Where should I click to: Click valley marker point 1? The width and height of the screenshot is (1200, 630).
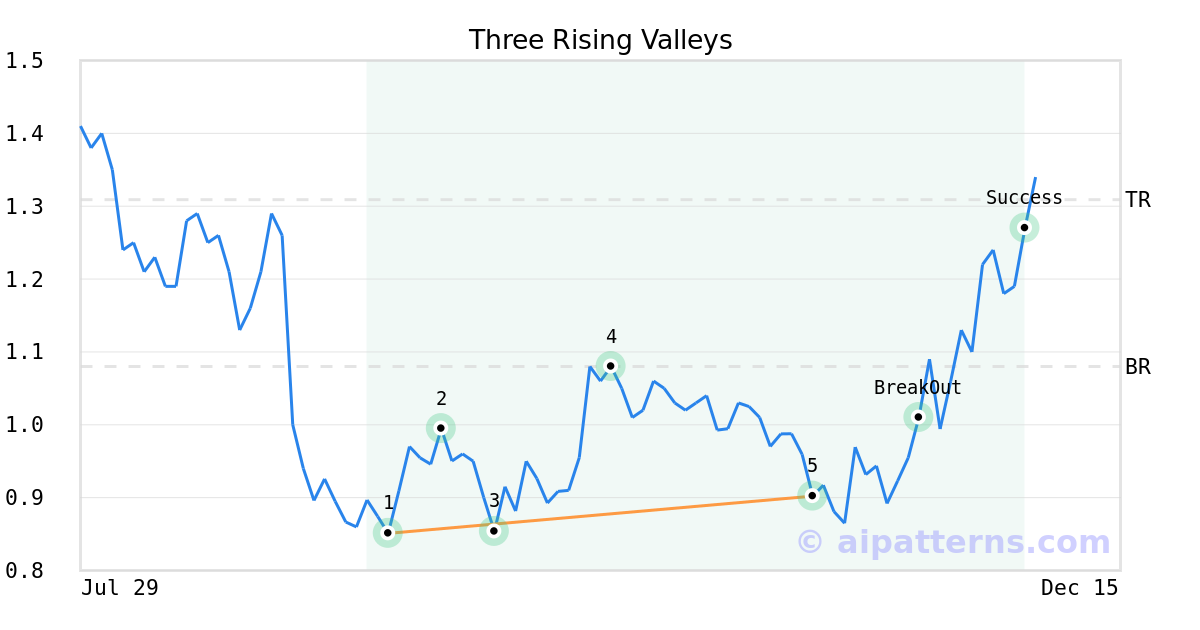click(x=388, y=533)
